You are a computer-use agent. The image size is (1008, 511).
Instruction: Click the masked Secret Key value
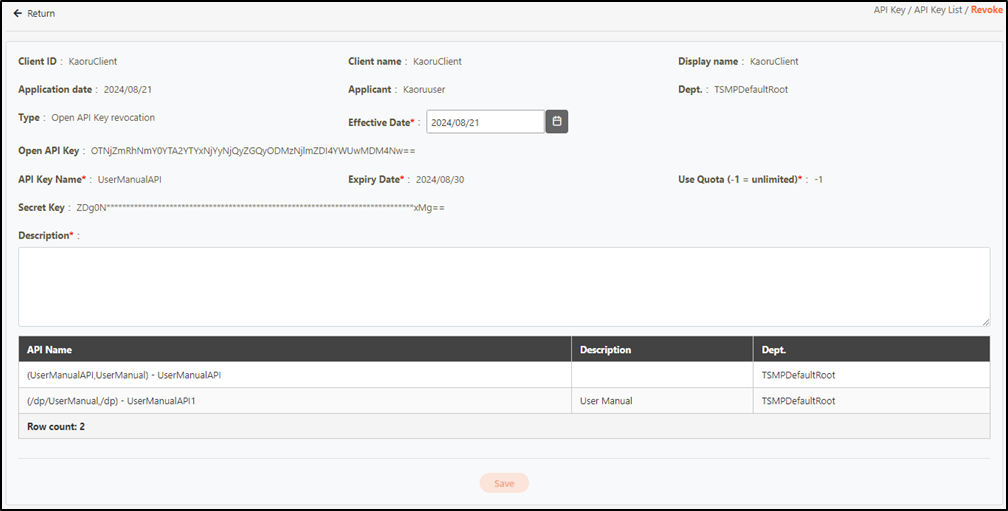[260, 208]
